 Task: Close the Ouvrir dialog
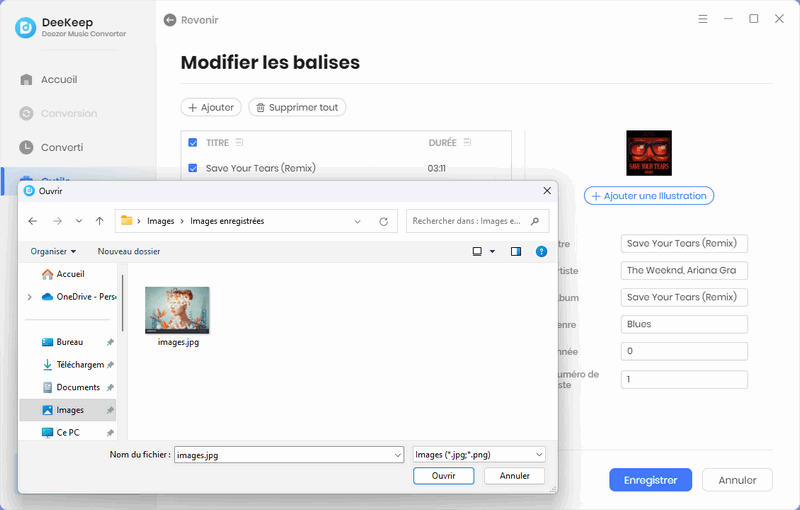pyautogui.click(x=547, y=191)
